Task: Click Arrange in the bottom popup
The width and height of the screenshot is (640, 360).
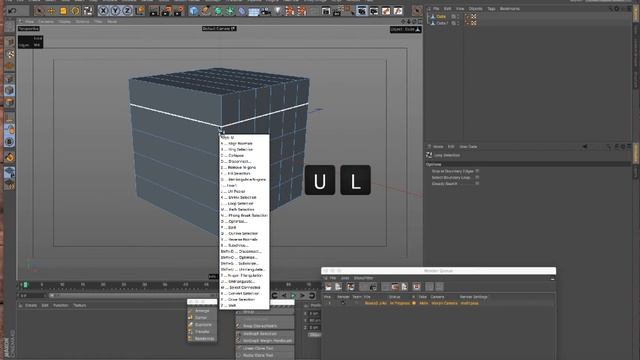Action: (202, 311)
